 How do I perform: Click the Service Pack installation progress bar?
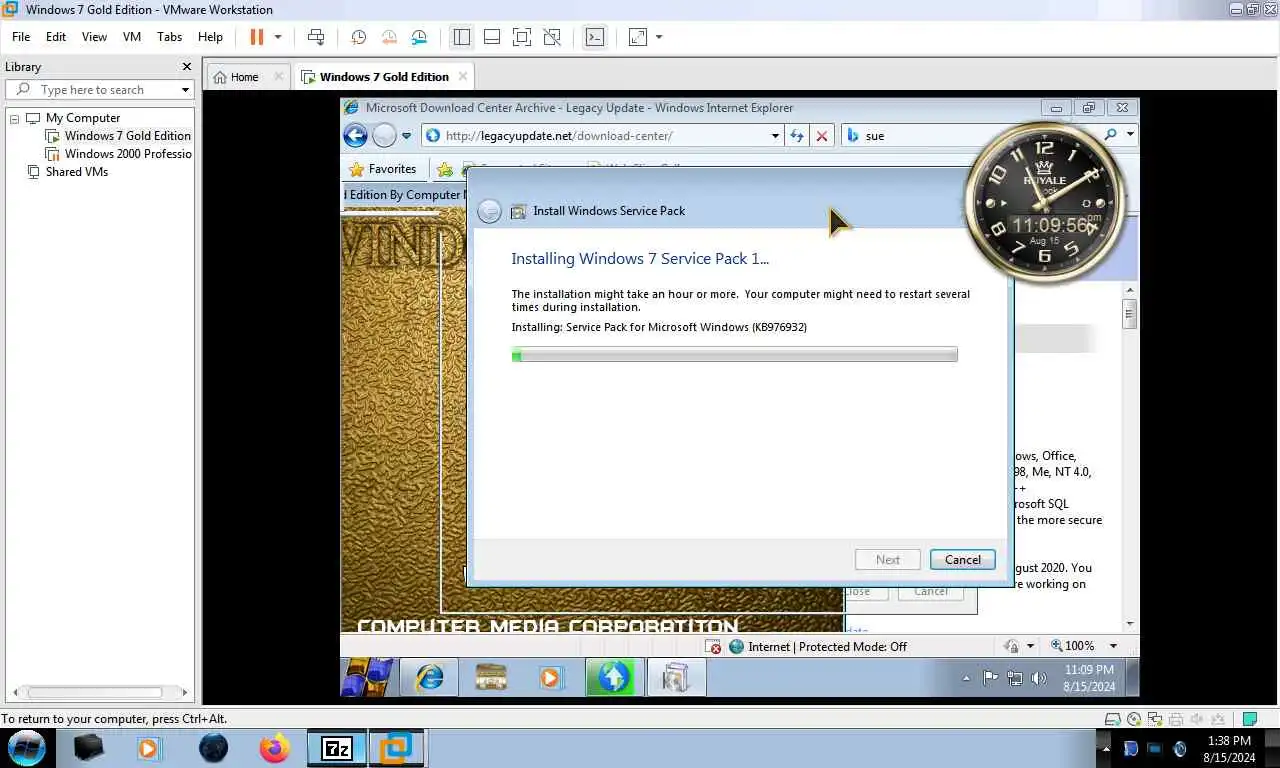734,354
